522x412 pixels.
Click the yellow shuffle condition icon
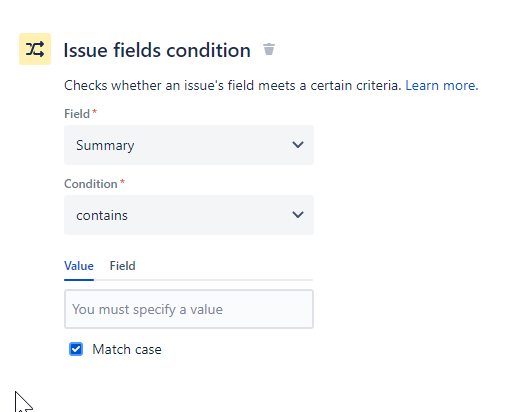pos(35,49)
